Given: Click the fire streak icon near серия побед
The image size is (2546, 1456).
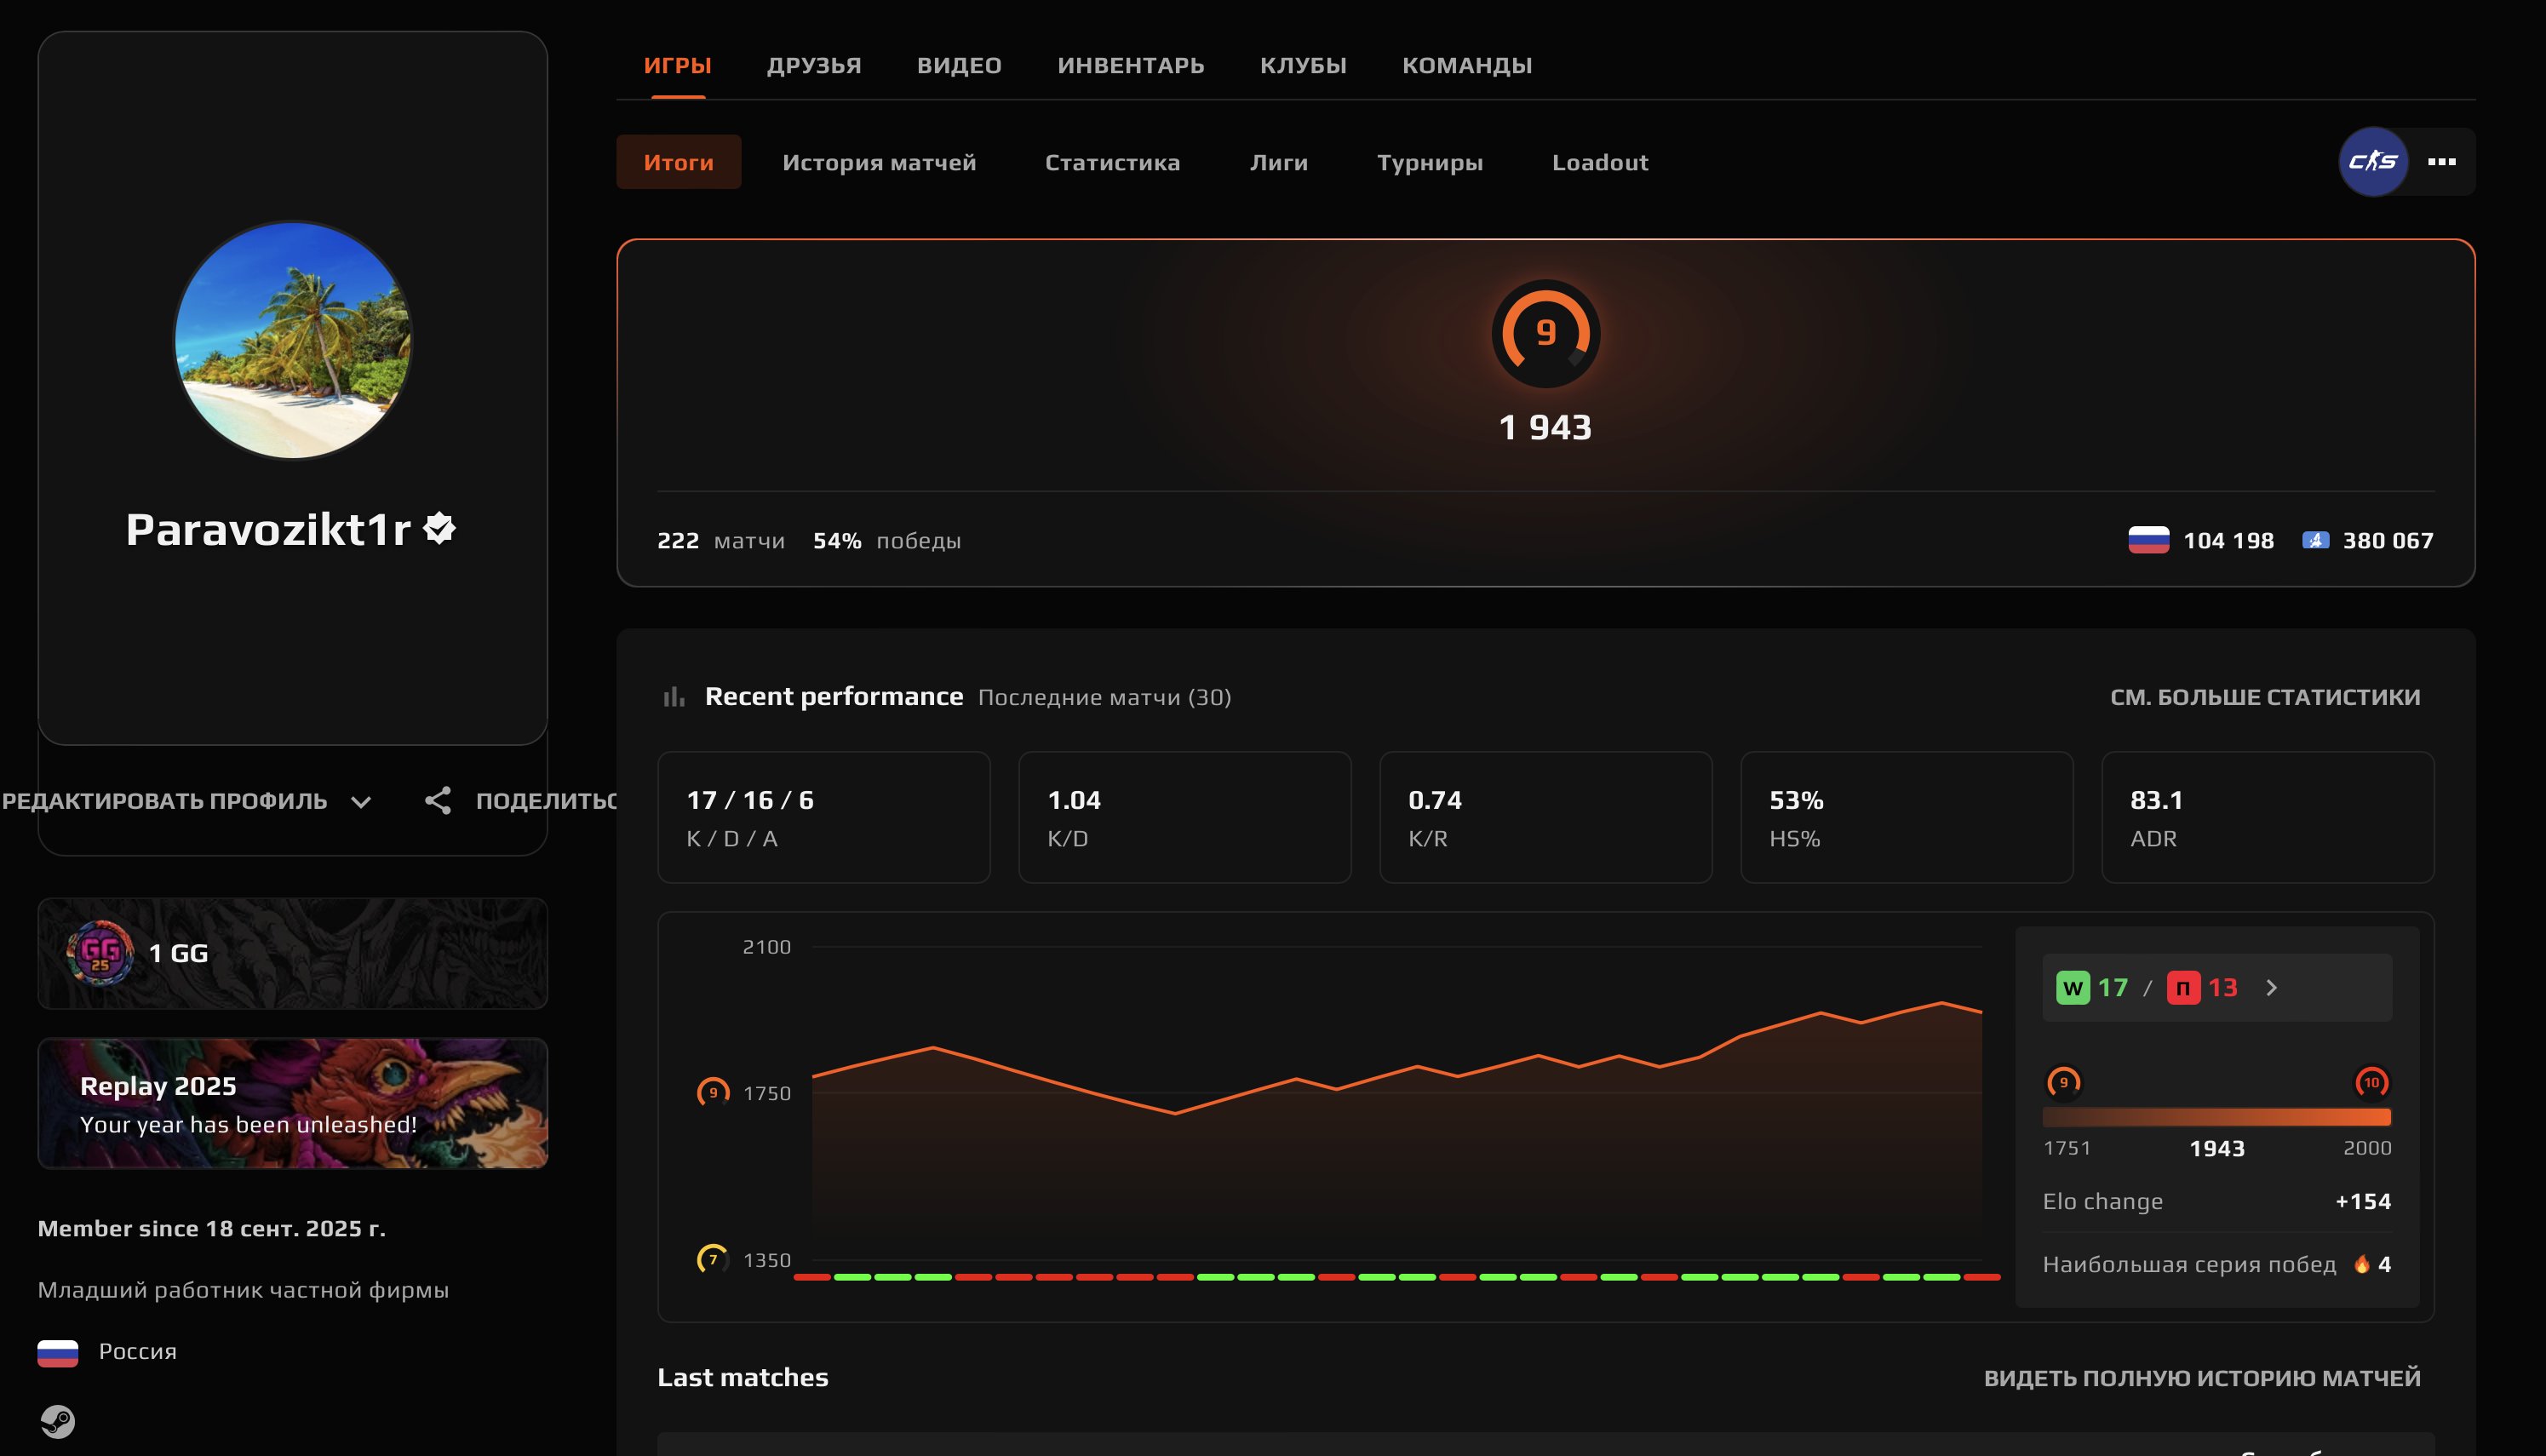Looking at the screenshot, I should pyautogui.click(x=2360, y=1263).
